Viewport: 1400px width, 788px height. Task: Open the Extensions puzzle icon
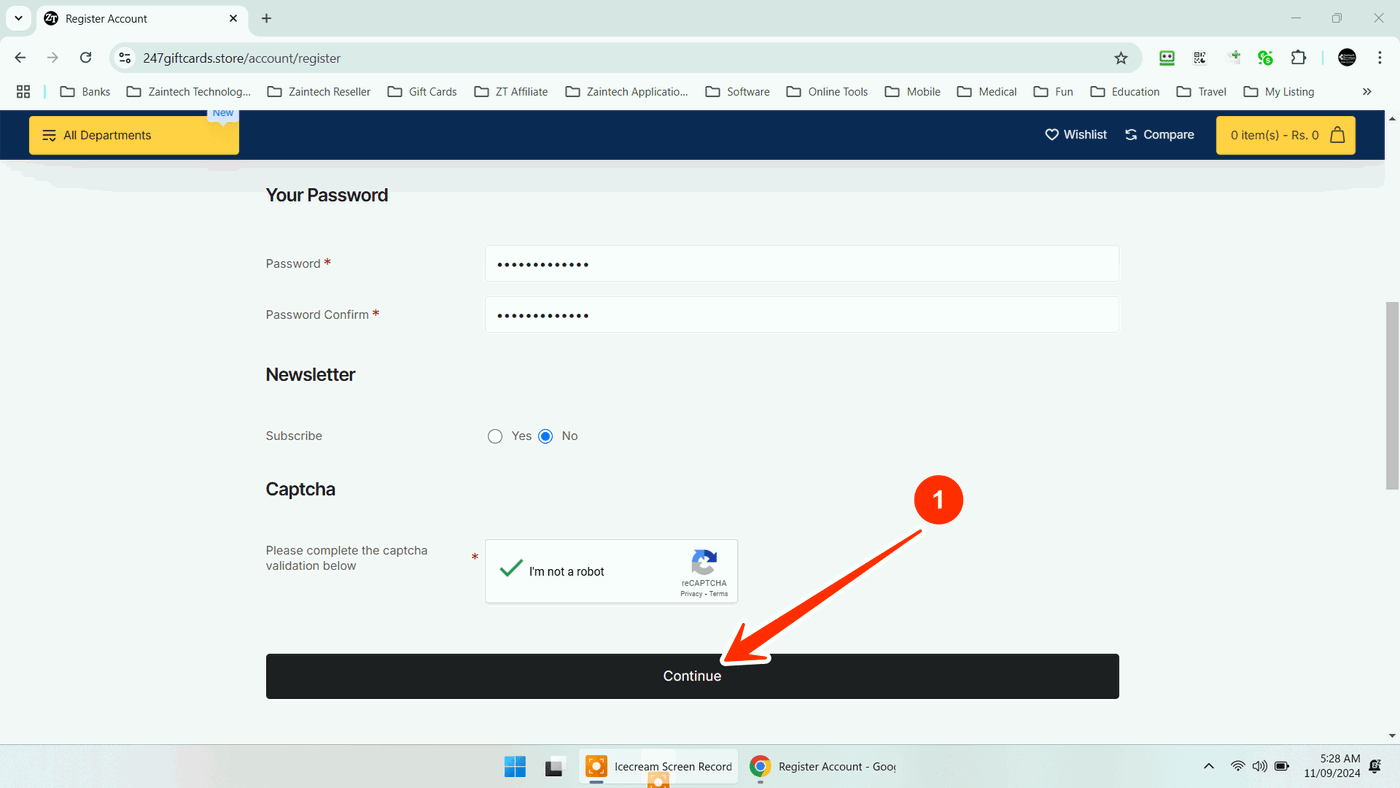click(1299, 58)
